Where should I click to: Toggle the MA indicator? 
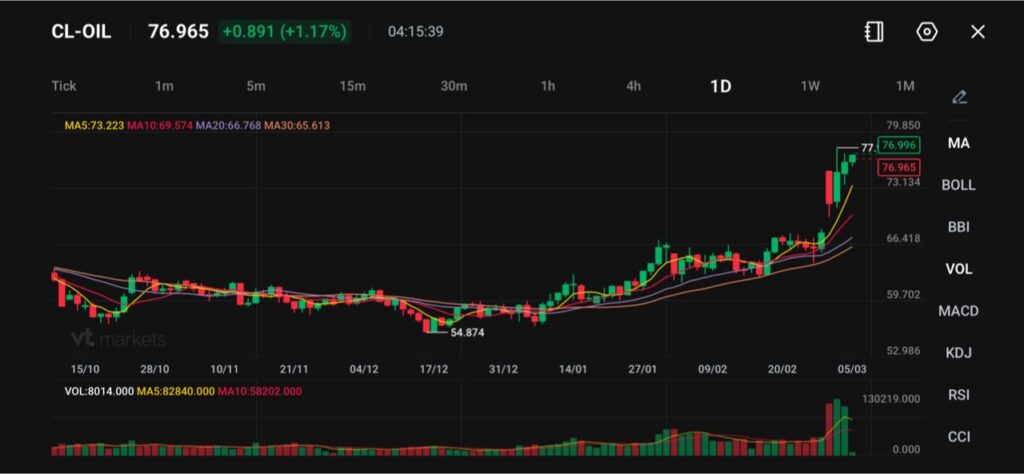(x=958, y=143)
